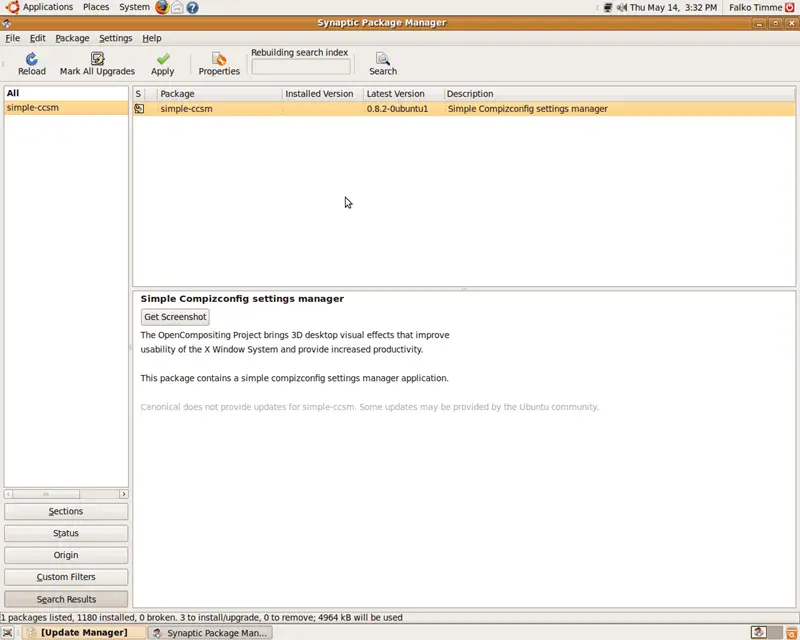Image resolution: width=800 pixels, height=640 pixels.
Task: Close the Synaptic Package Manager window
Action: point(791,23)
